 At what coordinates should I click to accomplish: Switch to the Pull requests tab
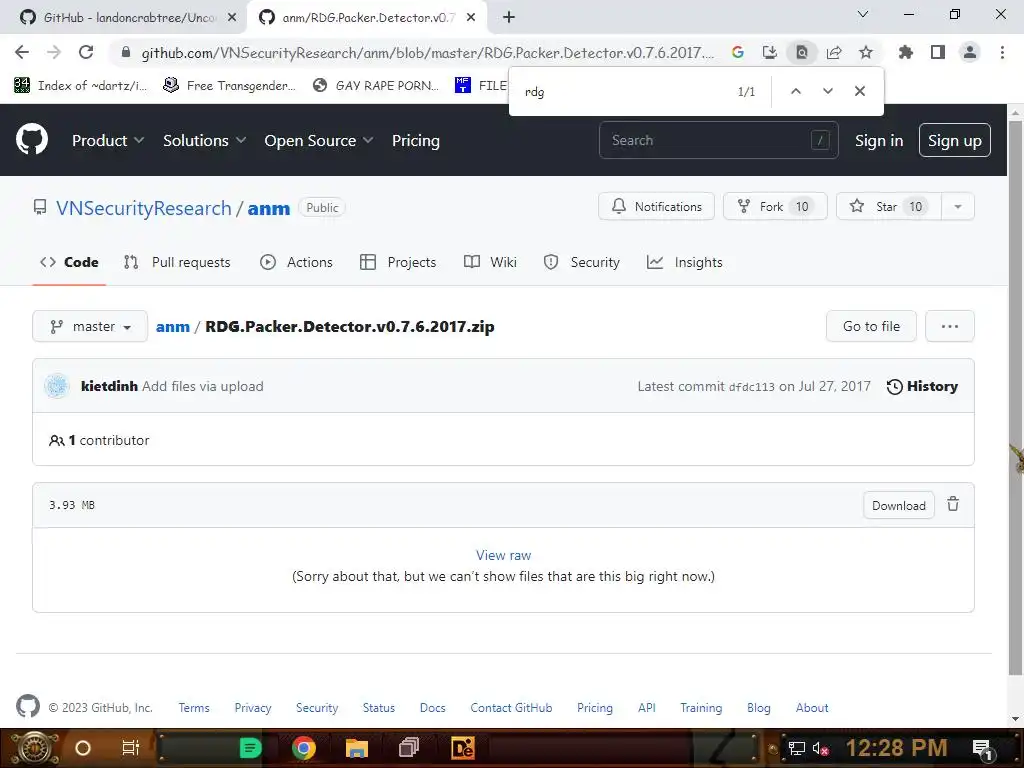point(177,262)
